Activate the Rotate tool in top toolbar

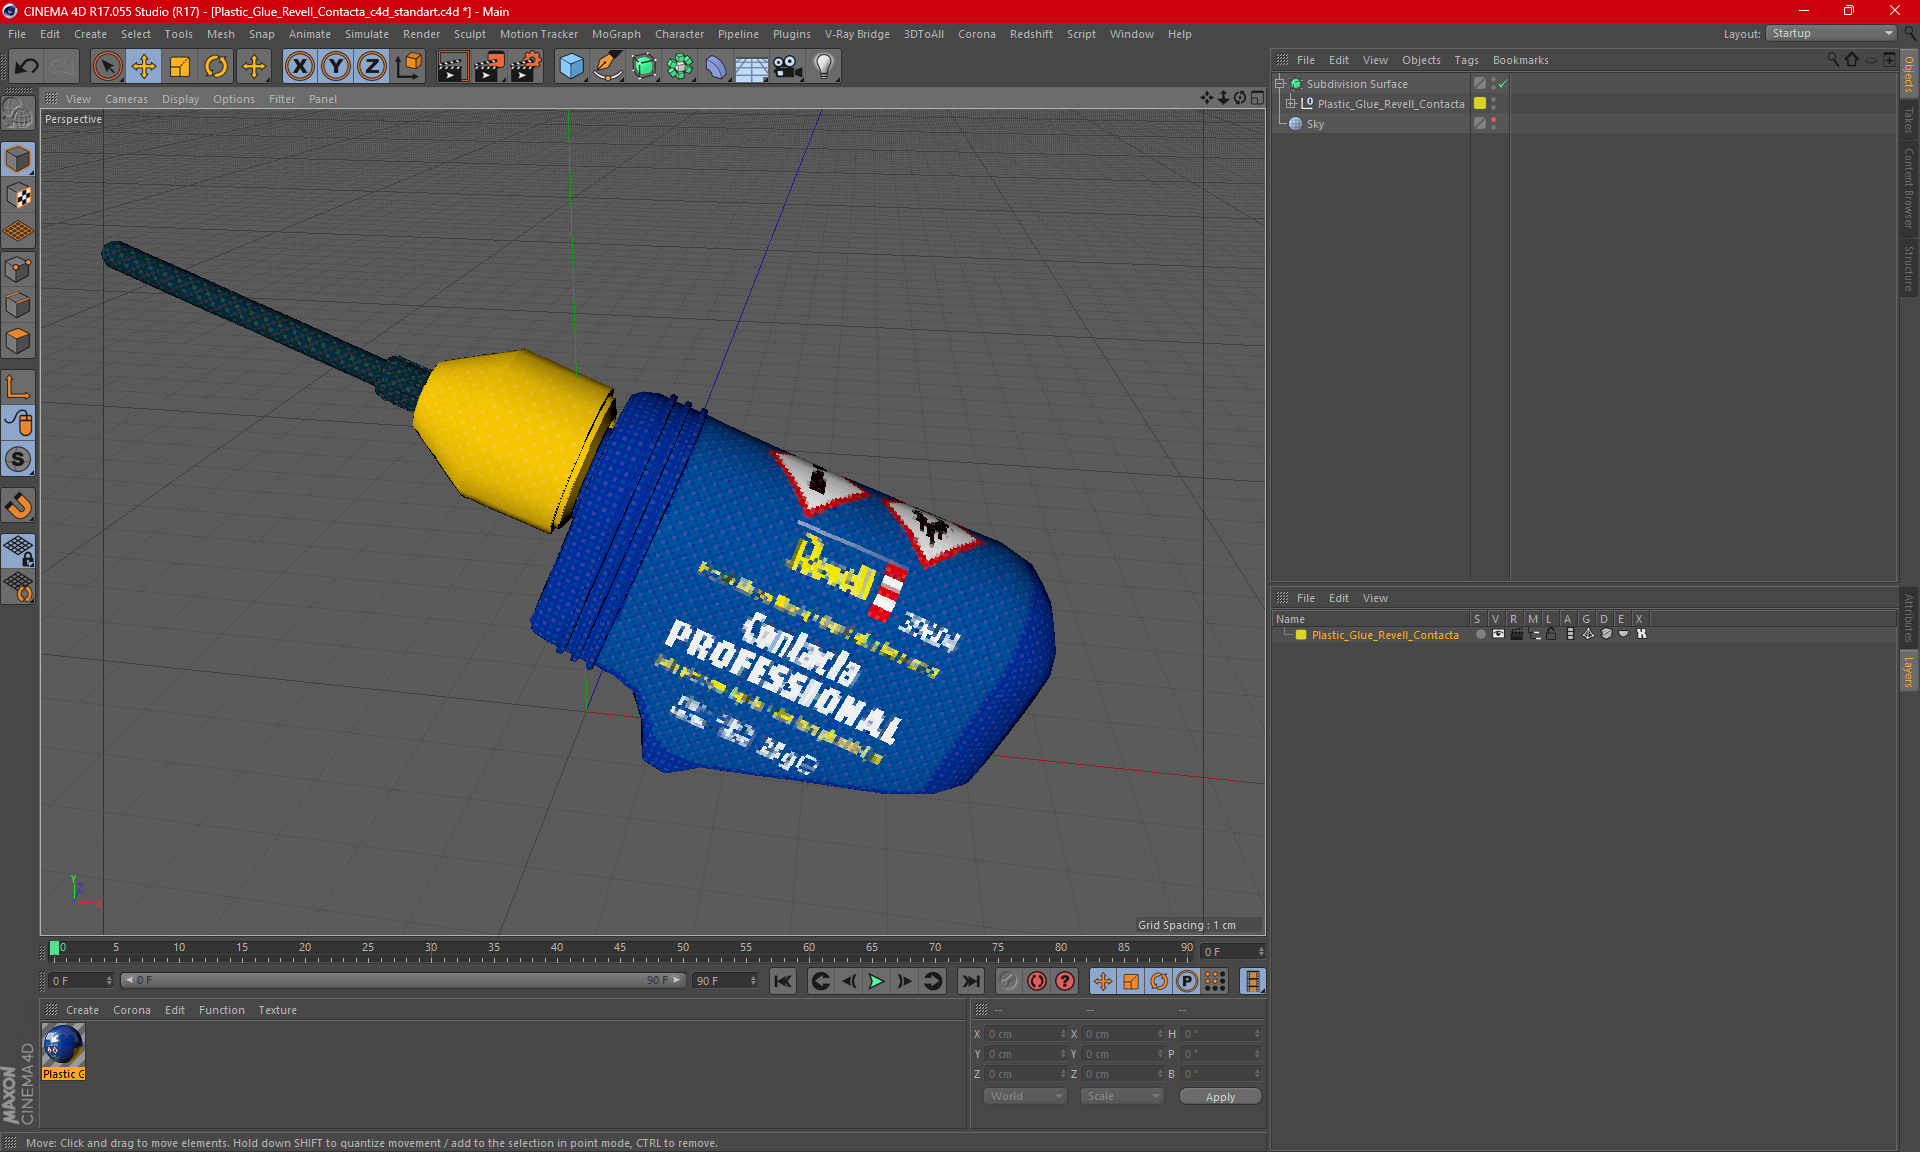click(216, 67)
